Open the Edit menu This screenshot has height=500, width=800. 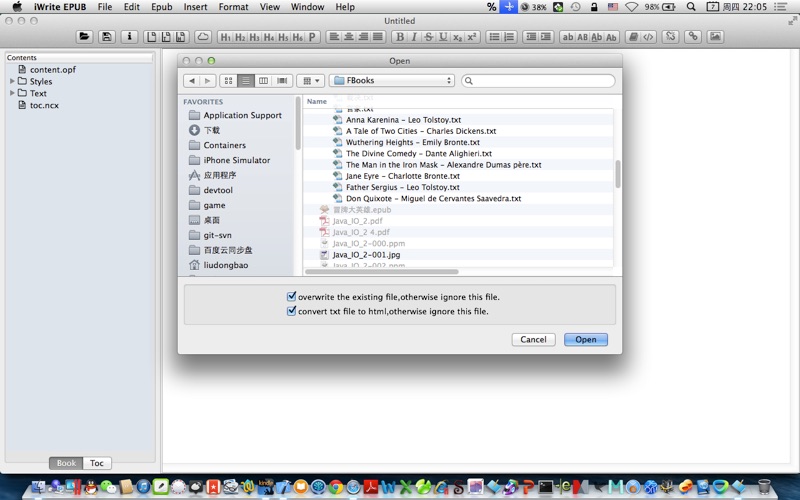pos(132,7)
